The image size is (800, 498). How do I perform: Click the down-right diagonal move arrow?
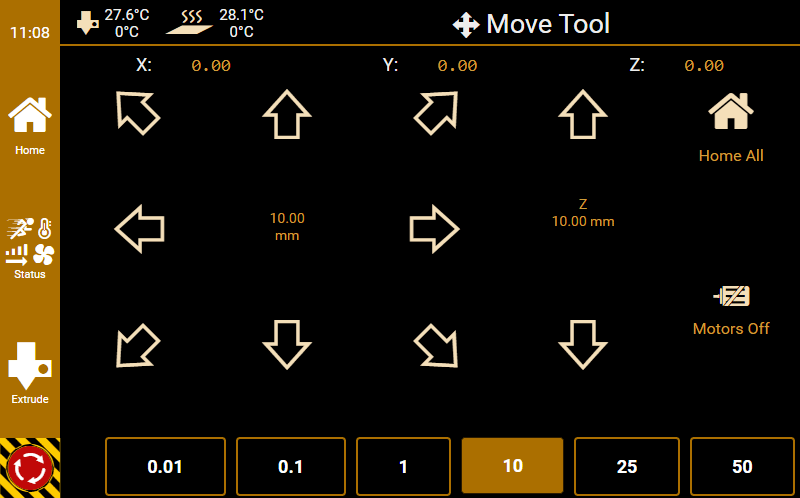point(436,346)
